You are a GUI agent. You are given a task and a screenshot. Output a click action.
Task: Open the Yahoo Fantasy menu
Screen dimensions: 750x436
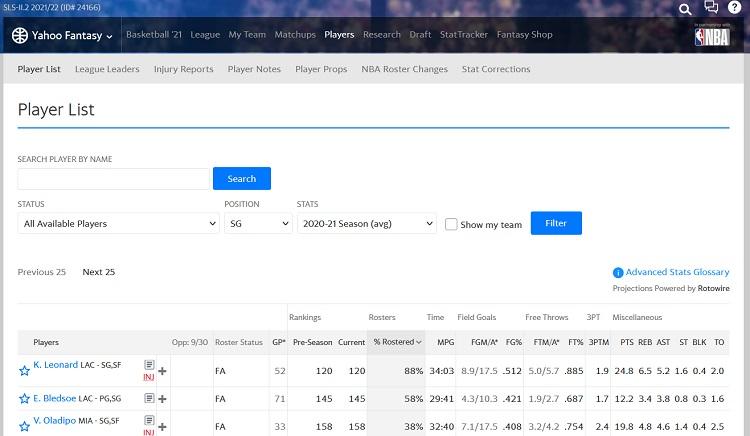coord(63,35)
